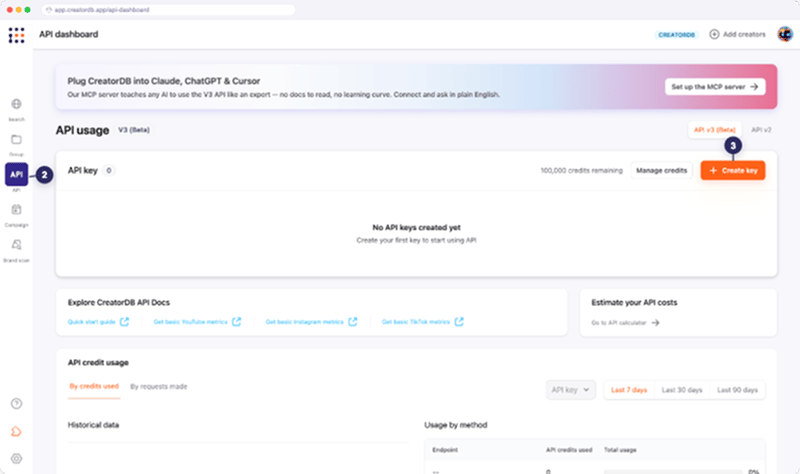
Task: Open the Brand scan icon in sidebar
Action: (16, 245)
